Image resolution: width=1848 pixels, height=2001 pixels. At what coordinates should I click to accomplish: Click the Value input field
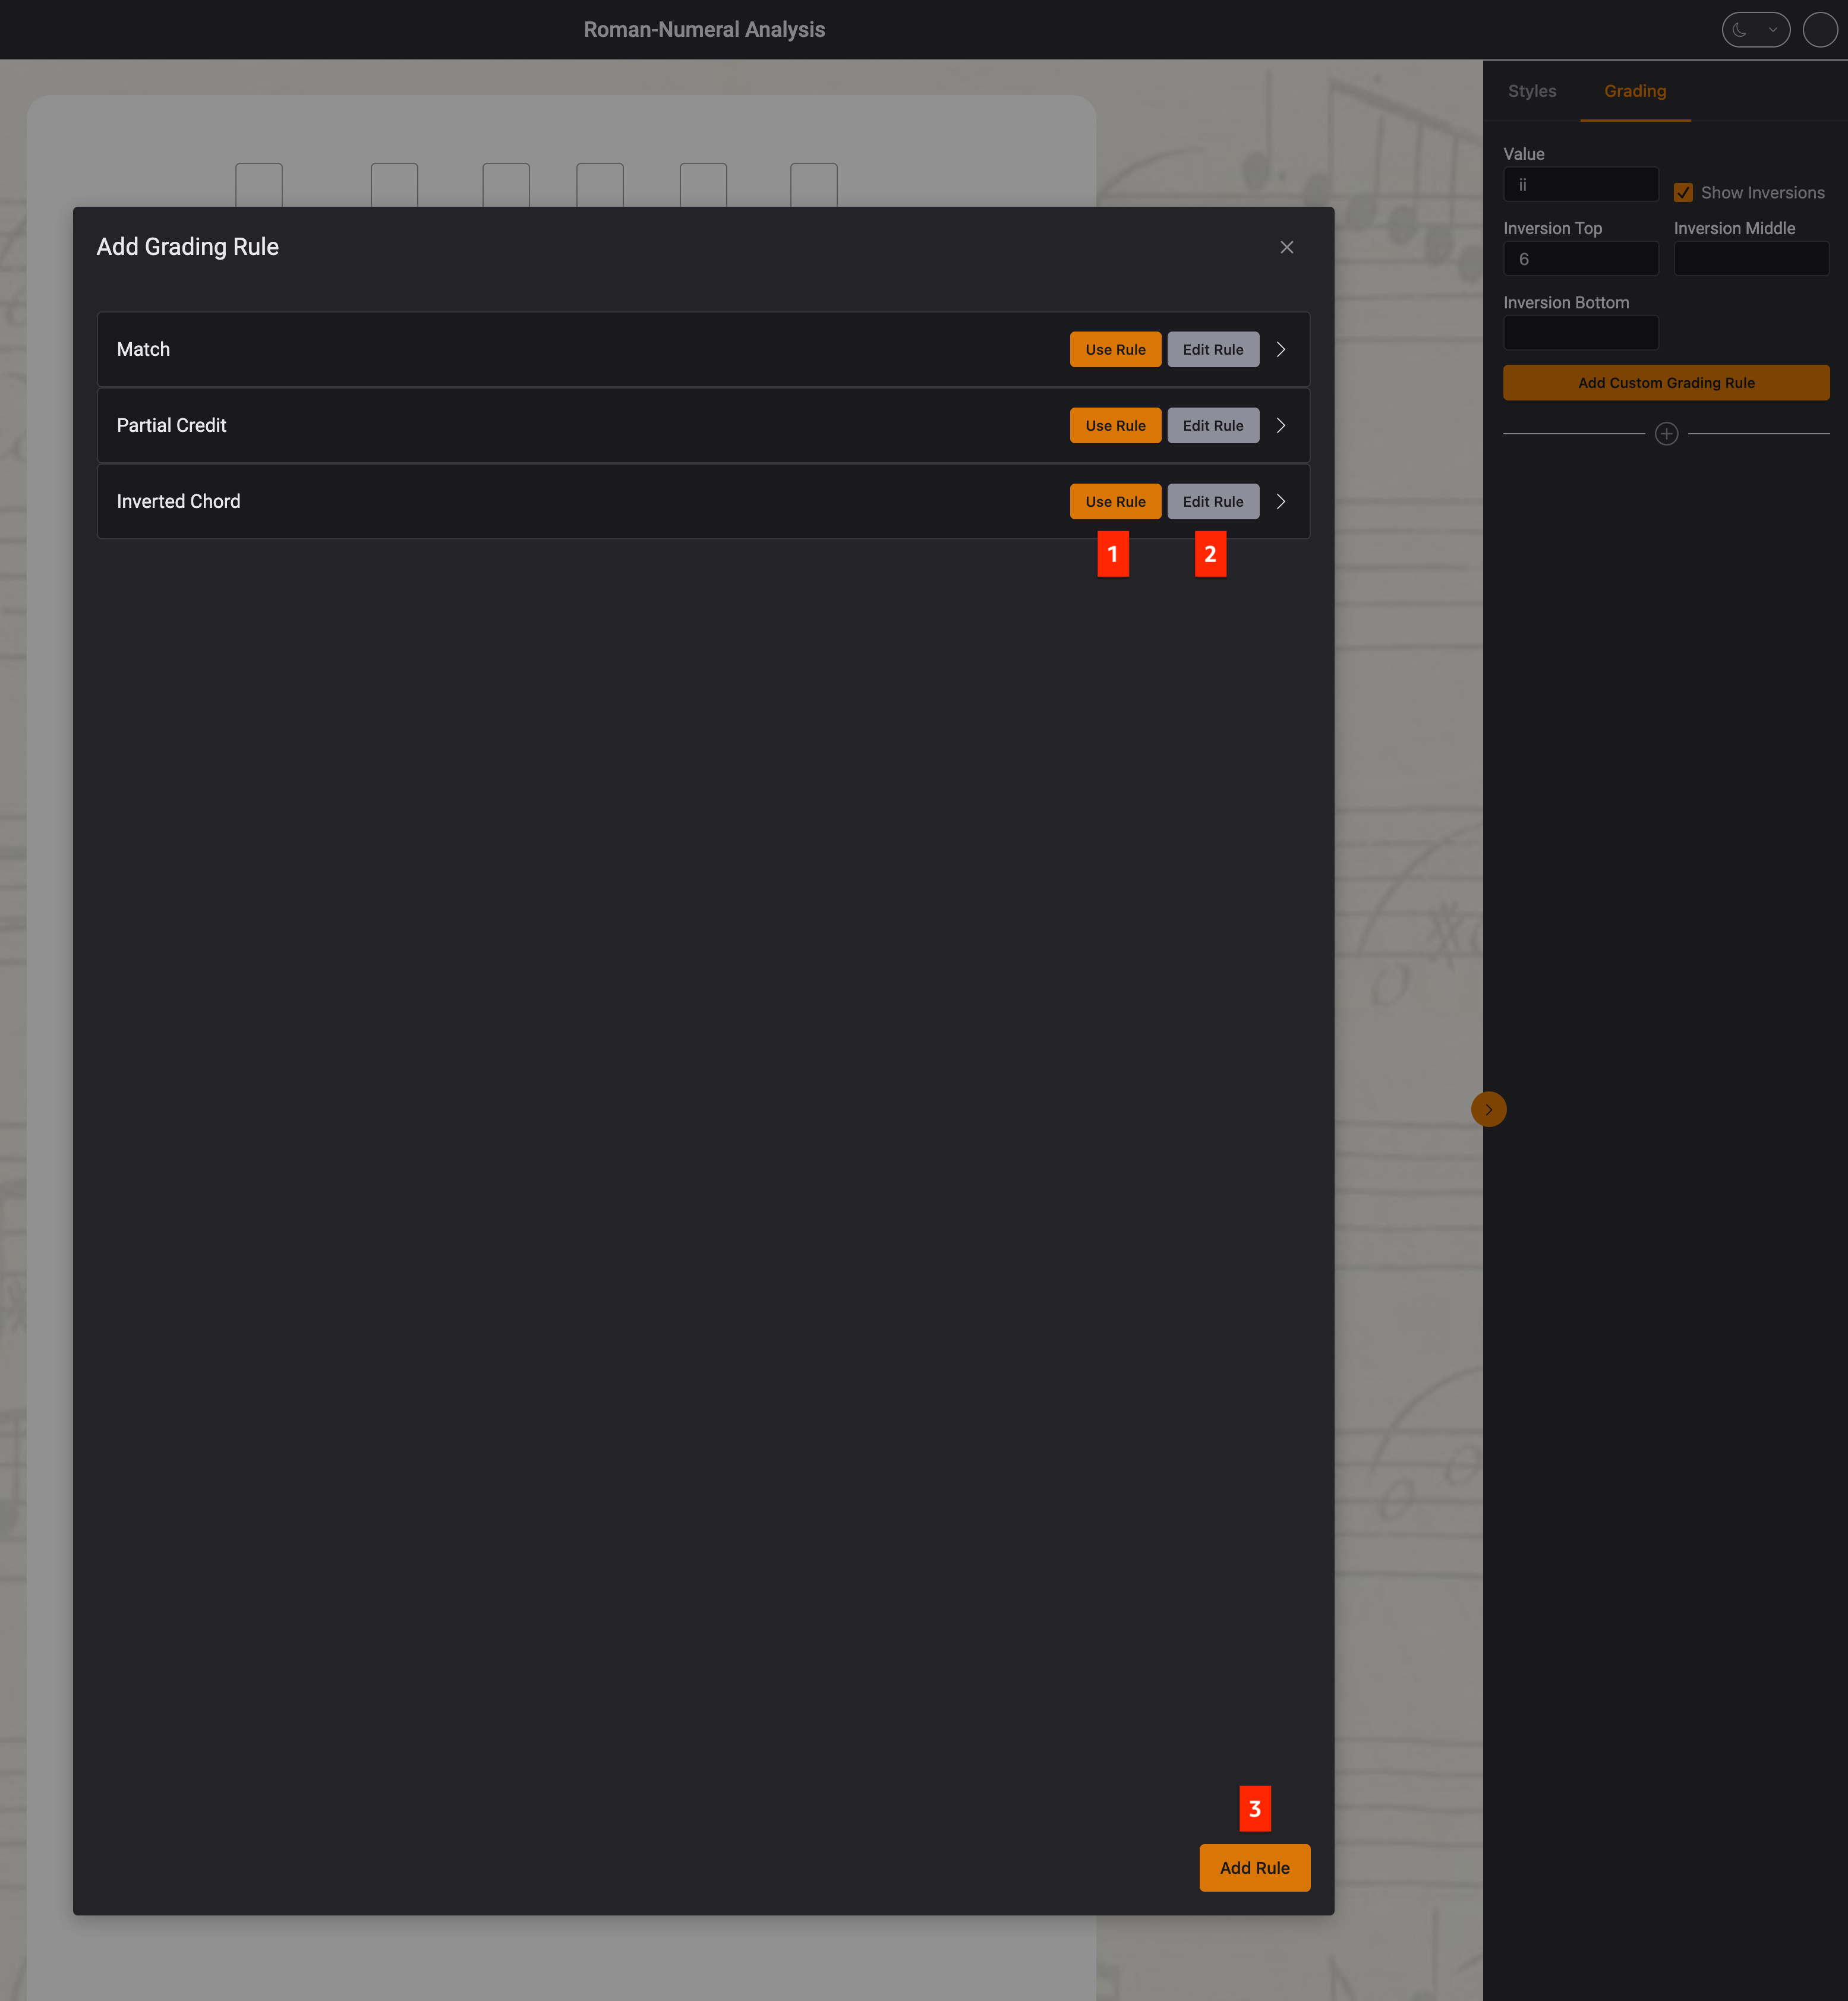pos(1580,185)
